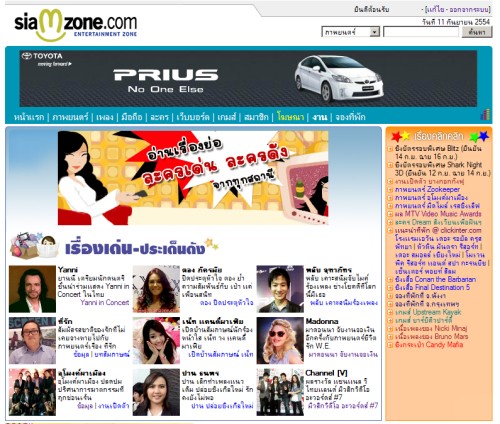Click the plus icon beside clickinter.com row
This screenshot has height=424, width=500.
pyautogui.click(x=390, y=231)
